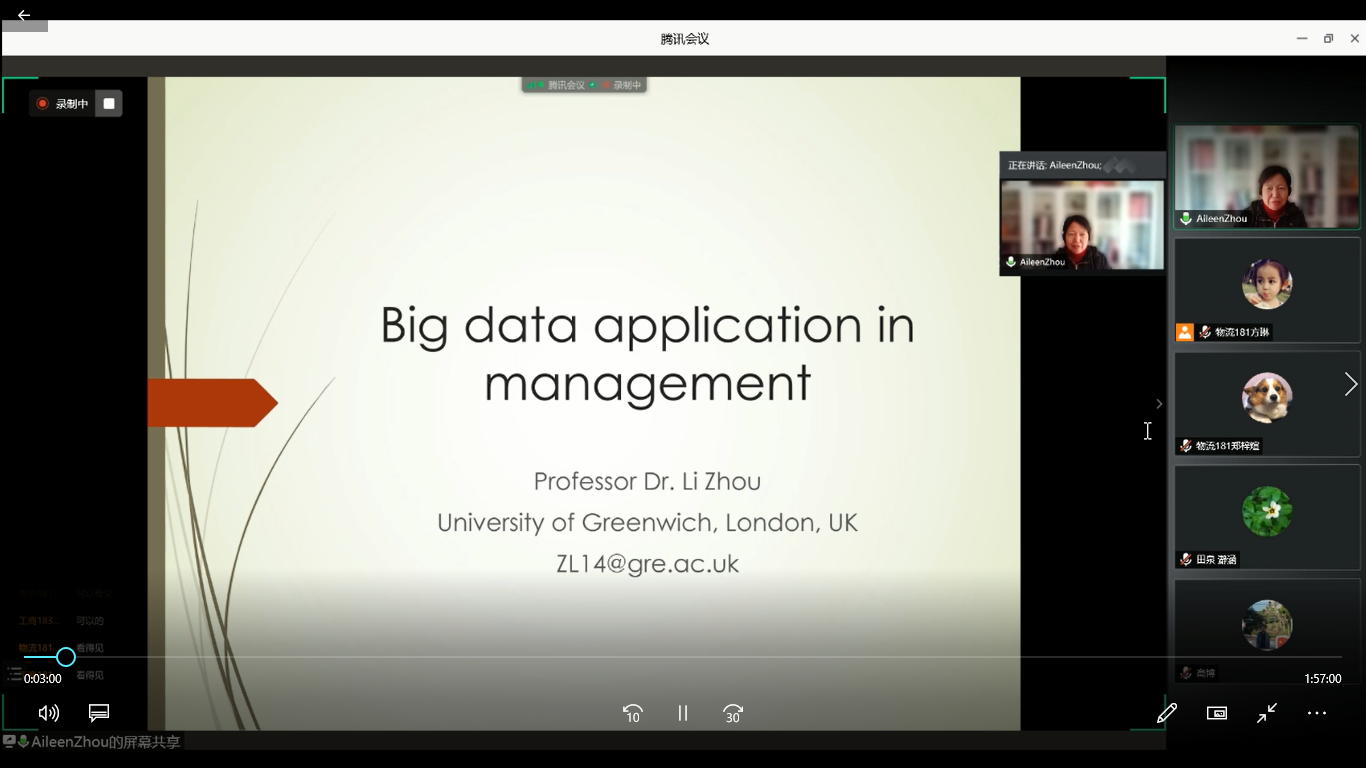The width and height of the screenshot is (1366, 768).
Task: Click the seek bar playhead handle
Action: click(65, 657)
